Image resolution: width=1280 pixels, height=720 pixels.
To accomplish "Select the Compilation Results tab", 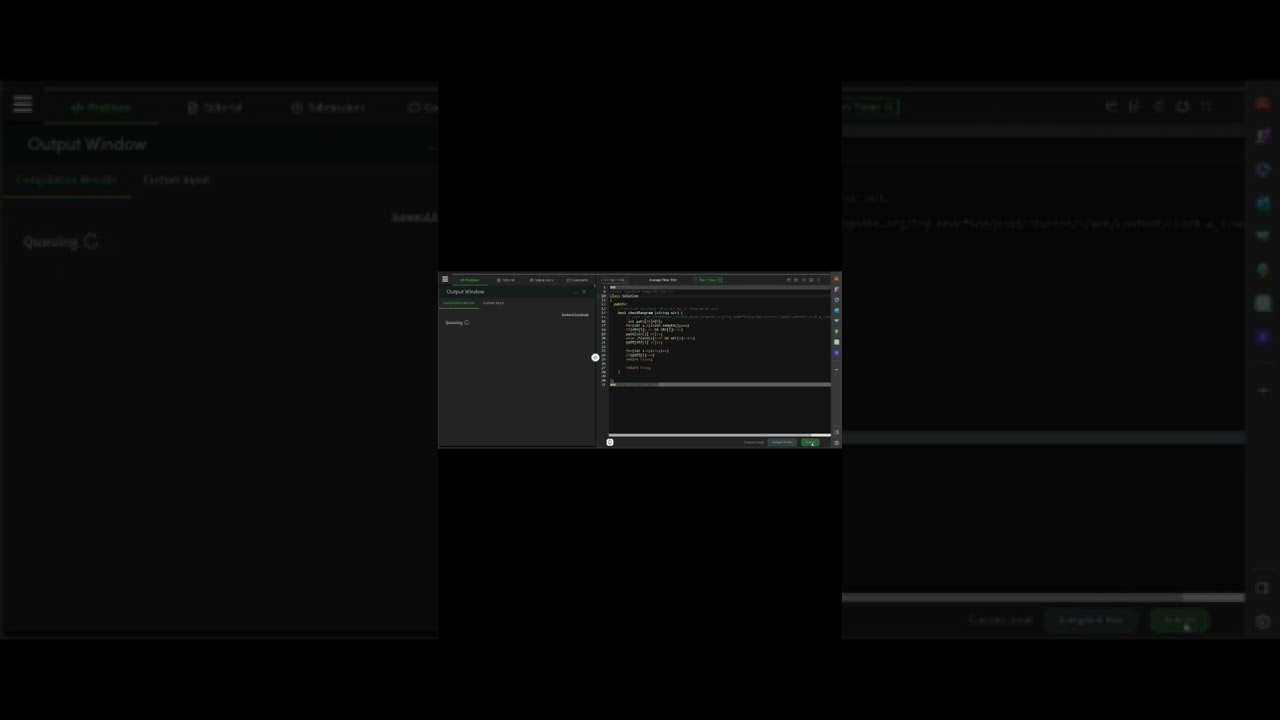I will point(459,303).
